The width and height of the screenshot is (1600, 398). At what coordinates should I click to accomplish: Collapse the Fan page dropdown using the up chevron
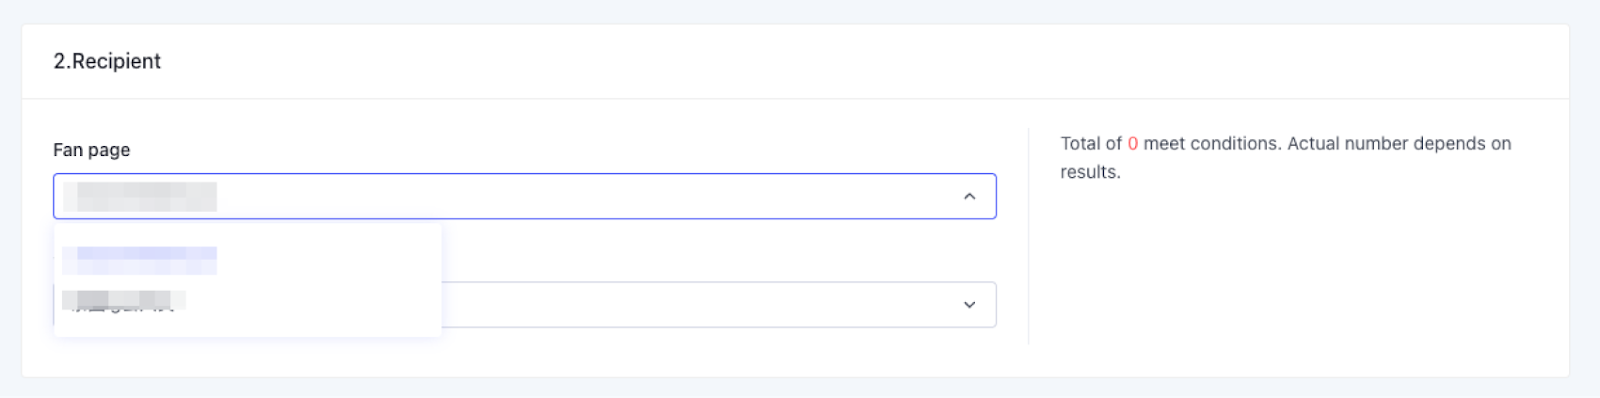point(969,196)
